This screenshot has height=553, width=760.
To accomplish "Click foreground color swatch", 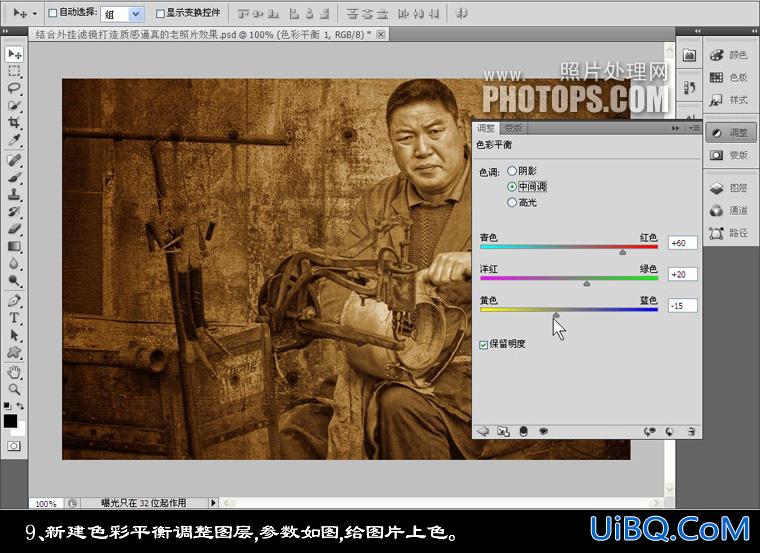I will click(x=10, y=421).
